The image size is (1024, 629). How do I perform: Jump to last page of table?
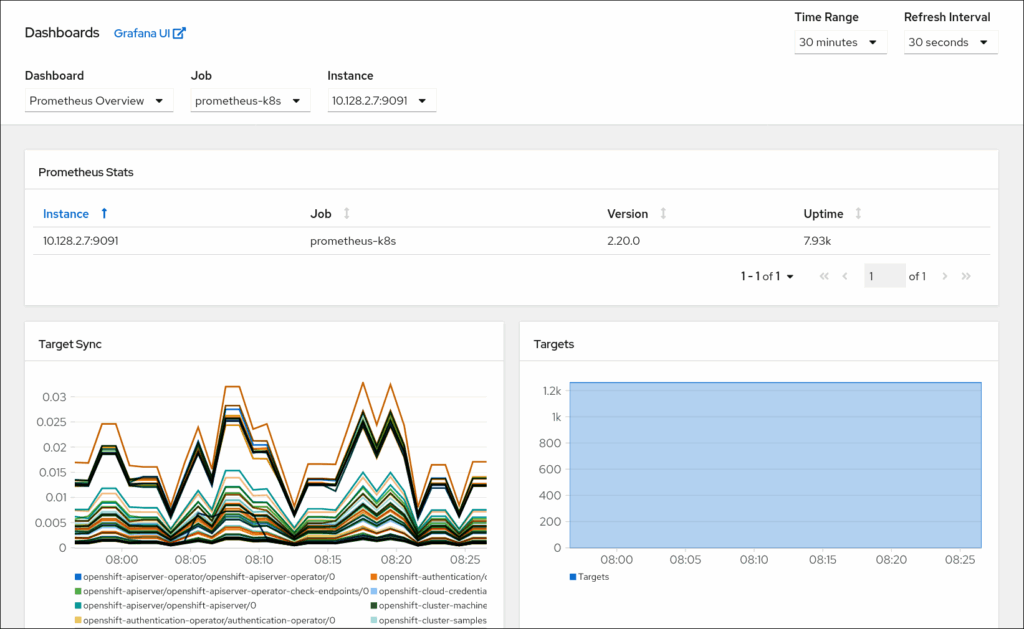pos(966,277)
